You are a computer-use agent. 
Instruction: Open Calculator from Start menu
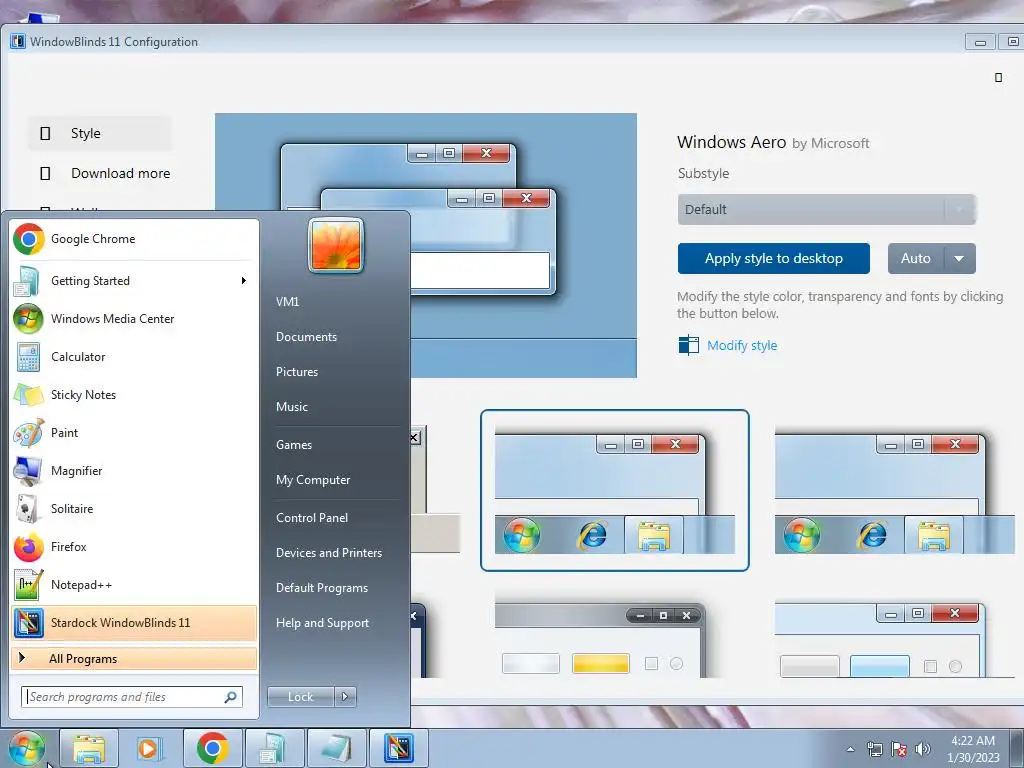(134, 357)
